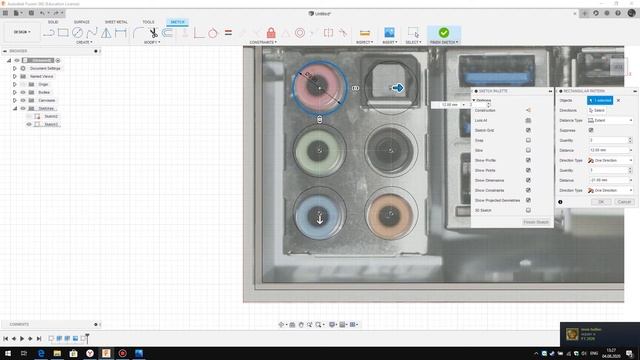Click the 12.00 mm Distance field
This screenshot has height=360, width=640.
click(610, 150)
